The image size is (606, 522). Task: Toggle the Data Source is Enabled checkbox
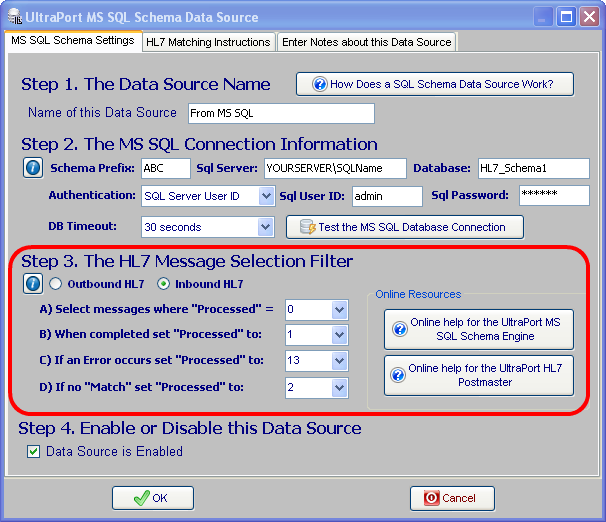(x=33, y=452)
